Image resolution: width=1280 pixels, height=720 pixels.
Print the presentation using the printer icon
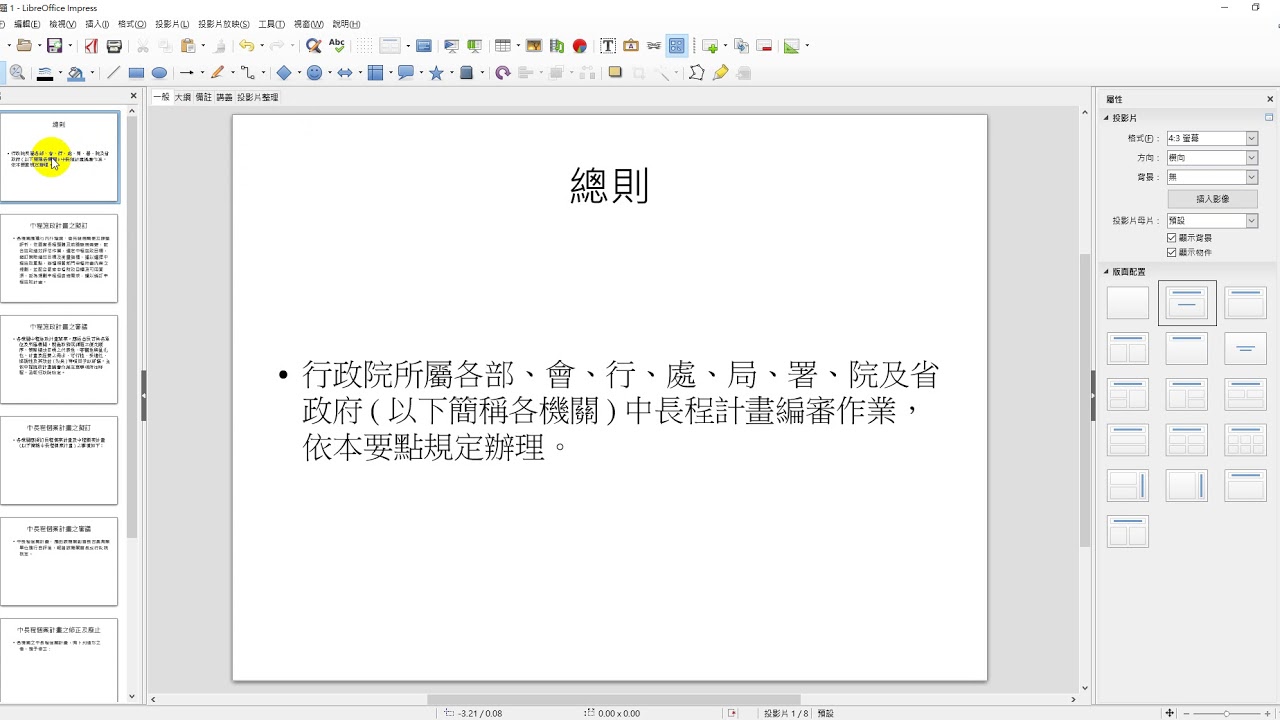[x=114, y=46]
